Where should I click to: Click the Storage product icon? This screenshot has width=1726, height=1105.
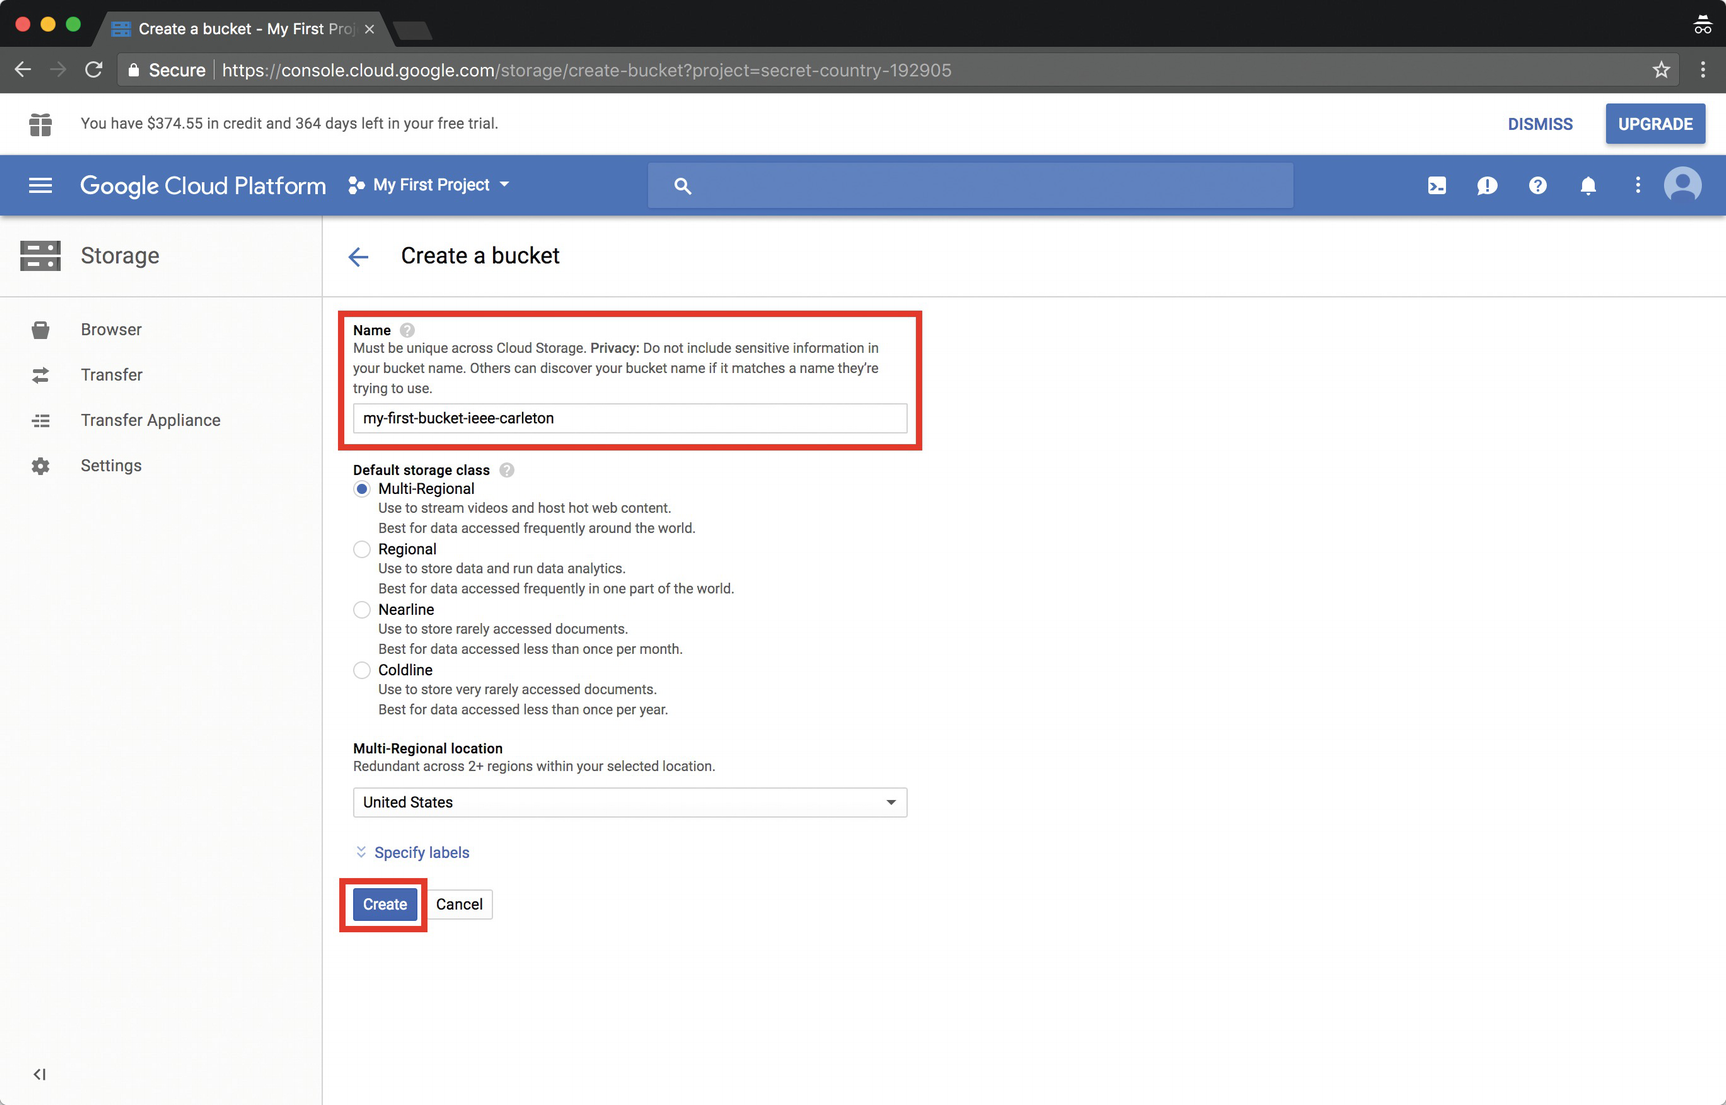[40, 256]
